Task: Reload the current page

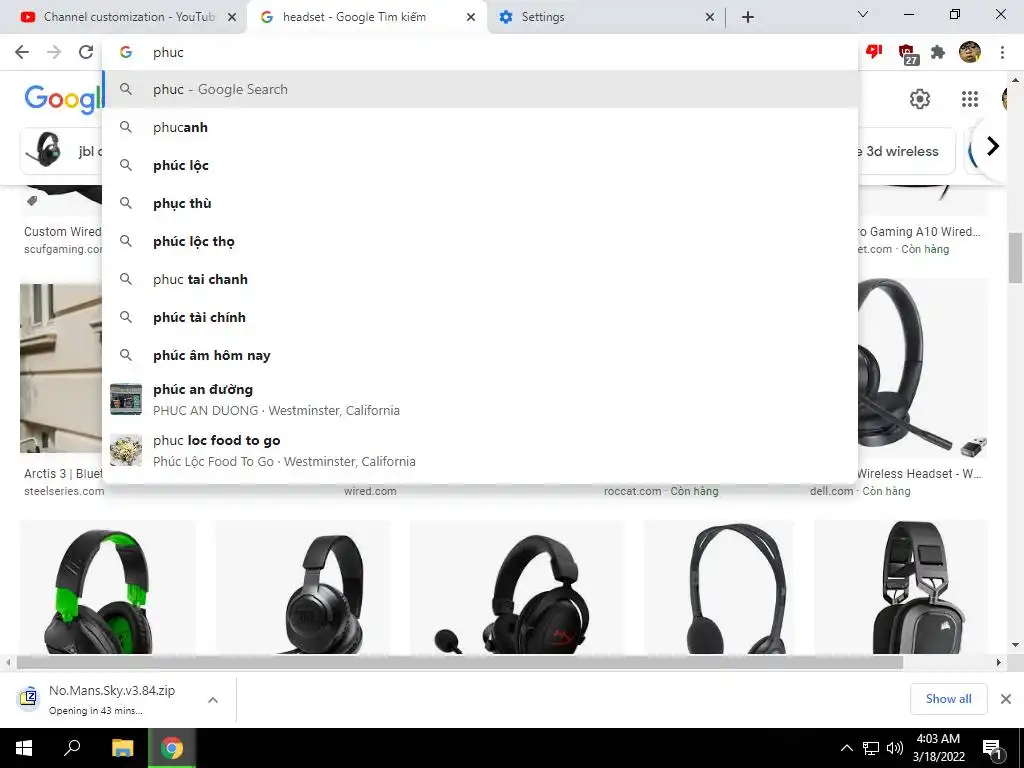Action: (86, 52)
